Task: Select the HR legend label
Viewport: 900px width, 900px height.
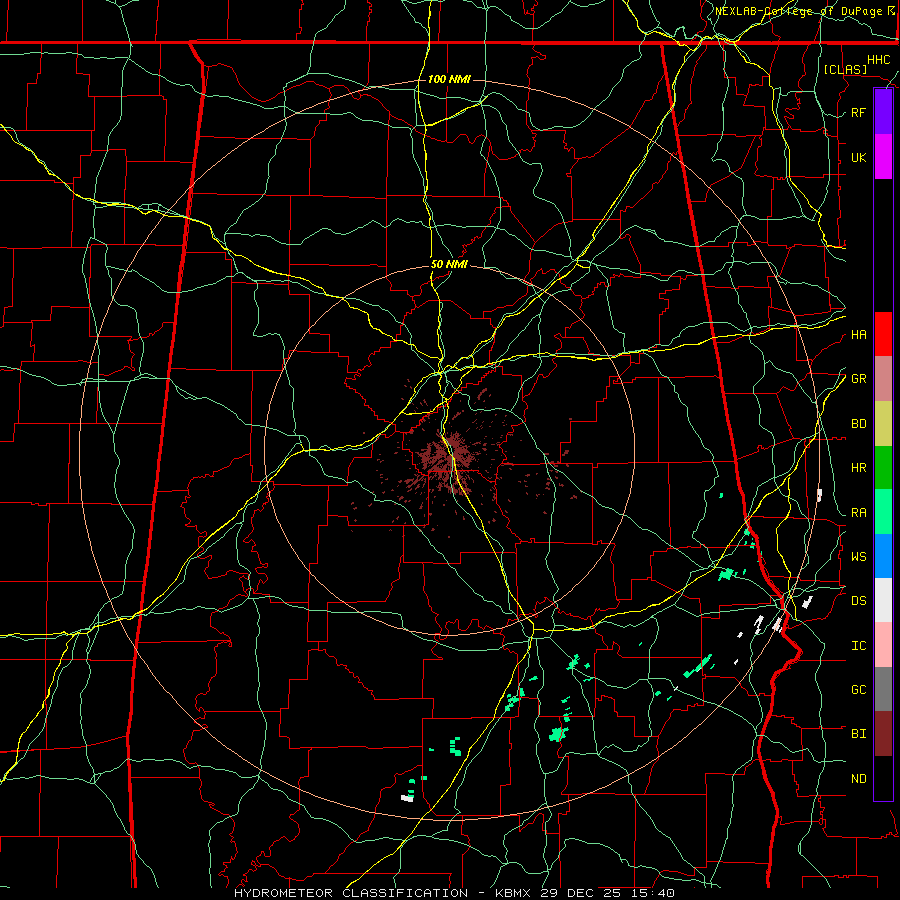Action: pyautogui.click(x=858, y=467)
